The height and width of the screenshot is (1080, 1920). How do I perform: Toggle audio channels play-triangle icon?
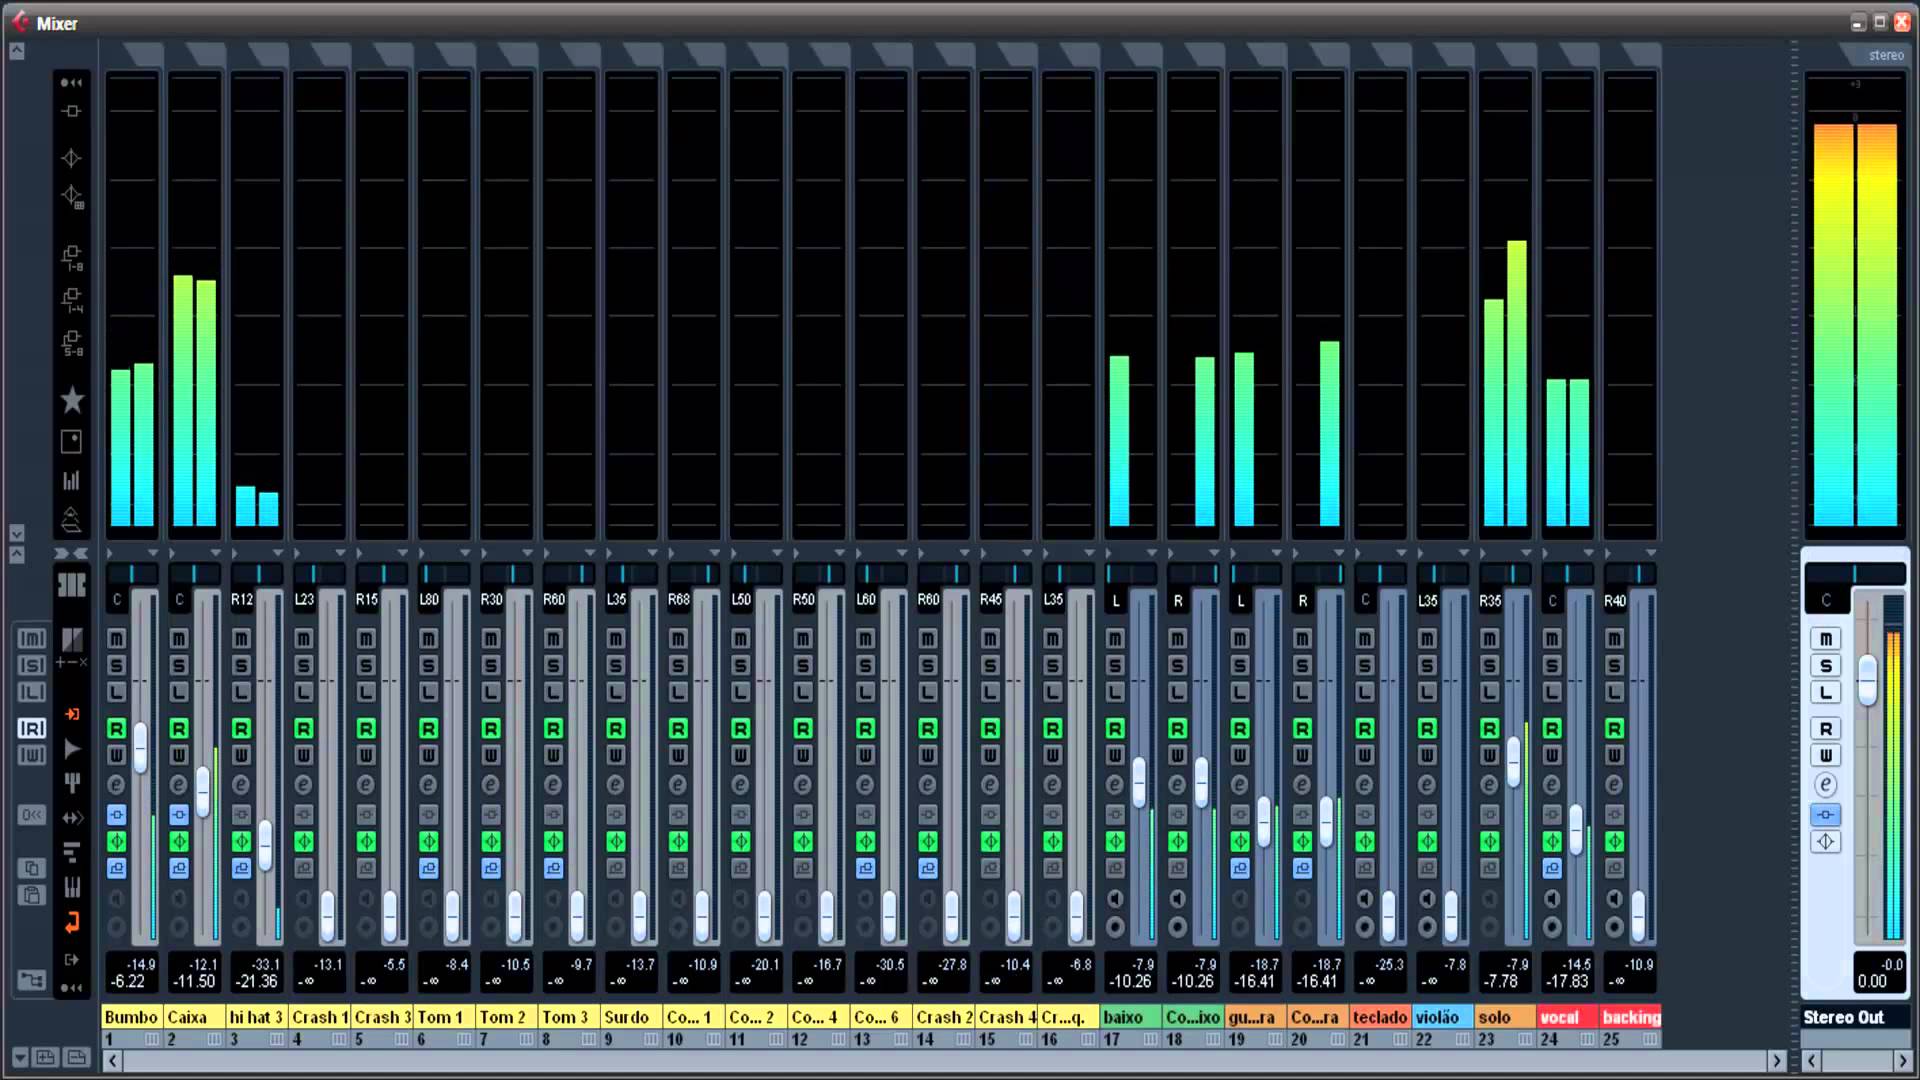72,748
